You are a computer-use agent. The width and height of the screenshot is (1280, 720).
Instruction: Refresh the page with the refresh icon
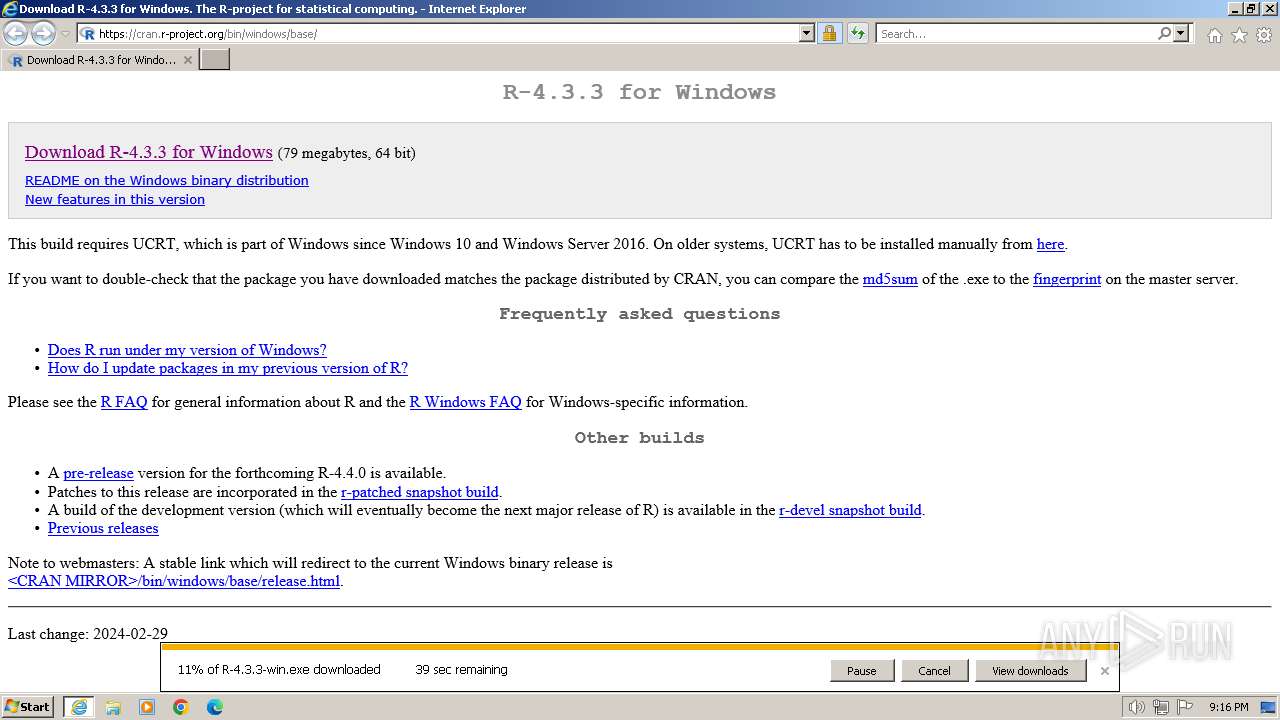click(857, 34)
